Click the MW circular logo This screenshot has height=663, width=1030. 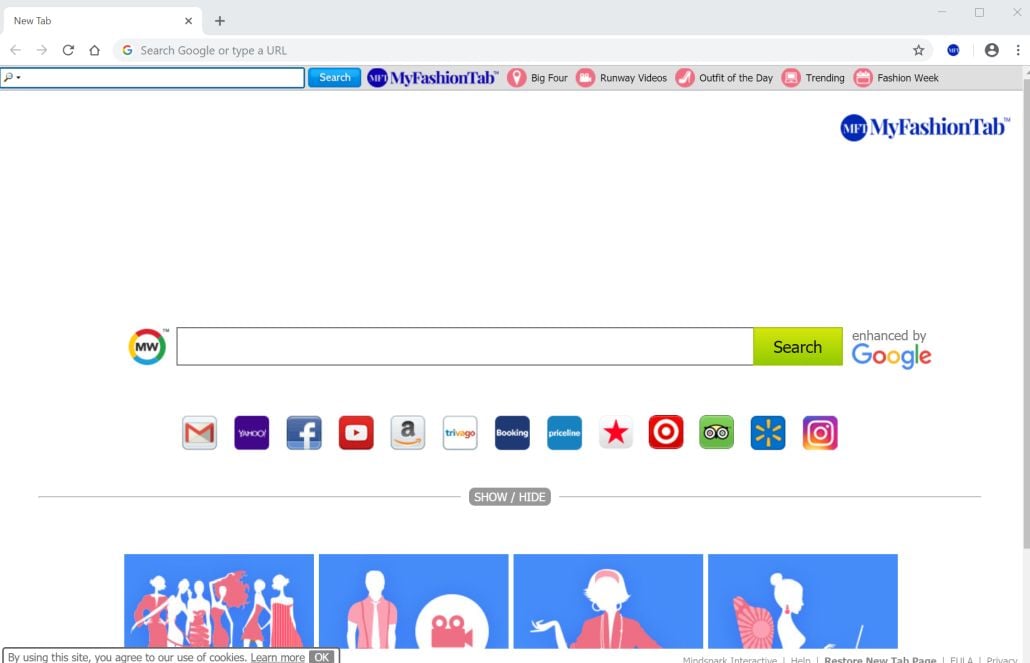pyautogui.click(x=147, y=346)
